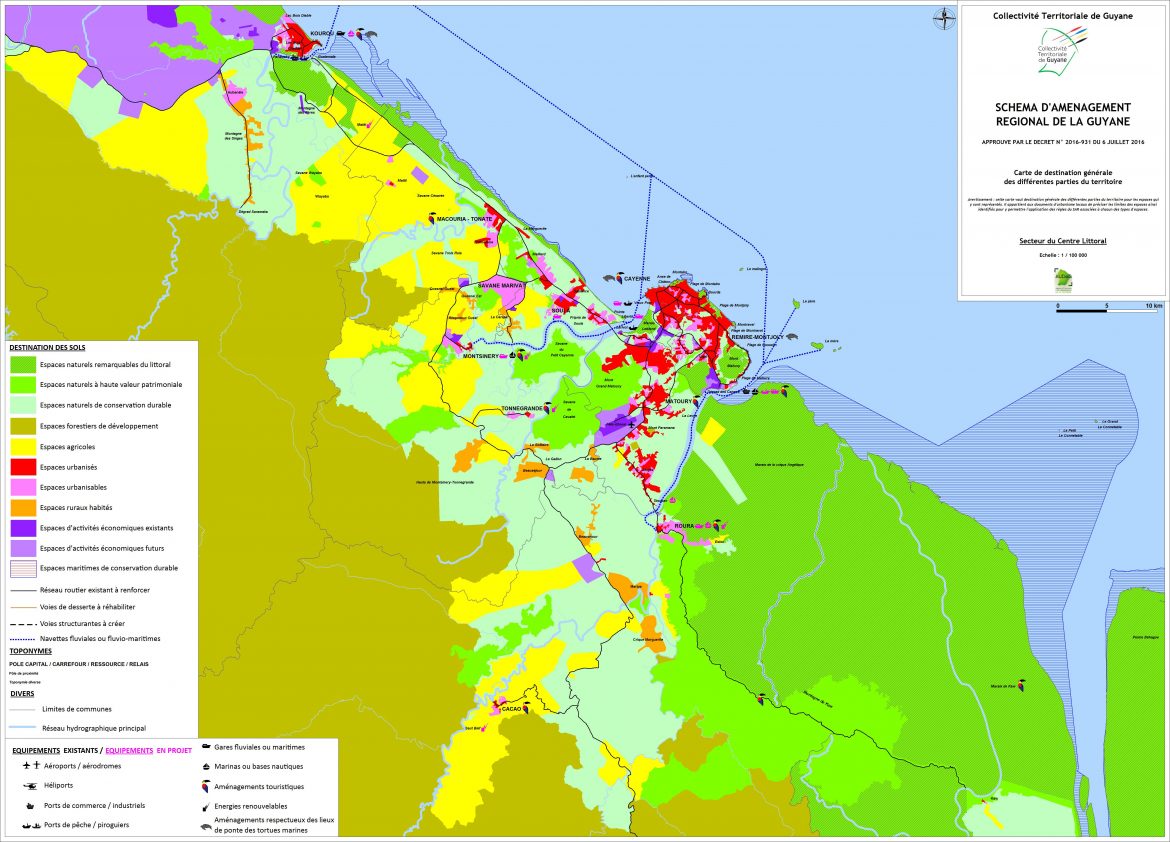Click the Gares fluviales ou maritimes icon
The height and width of the screenshot is (842, 1170).
point(205,747)
